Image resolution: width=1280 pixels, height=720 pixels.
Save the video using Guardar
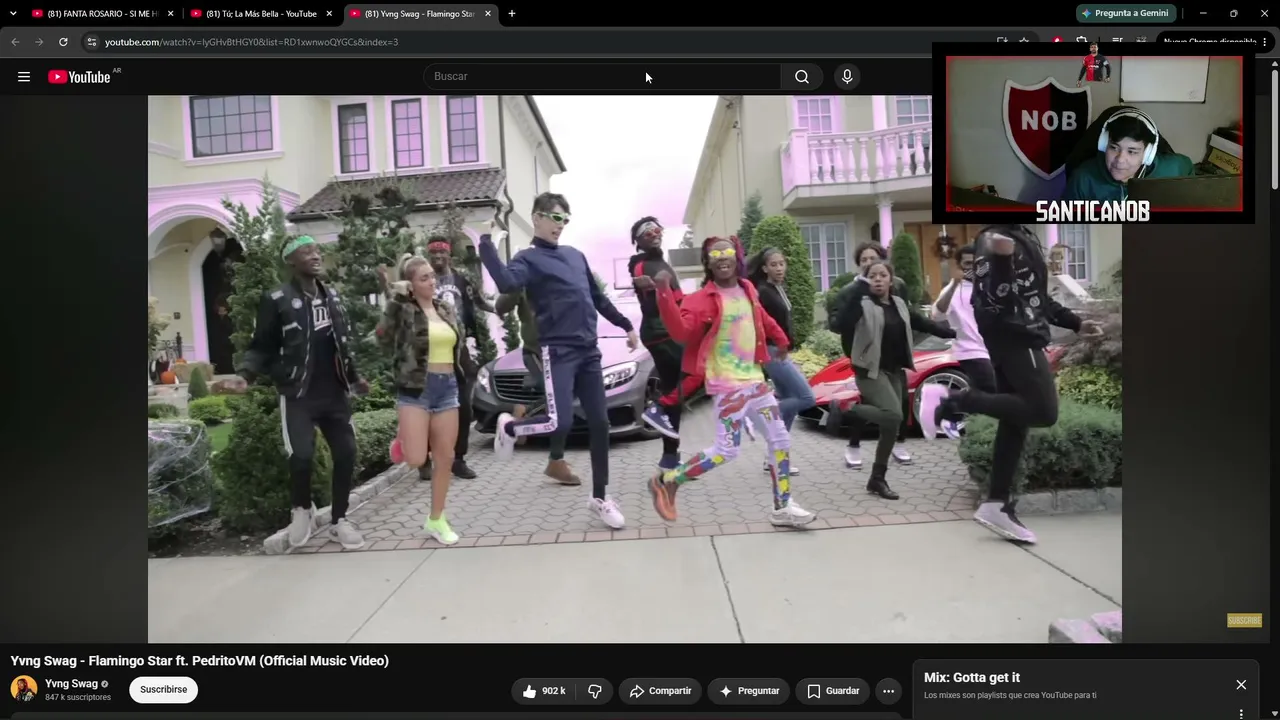833,691
